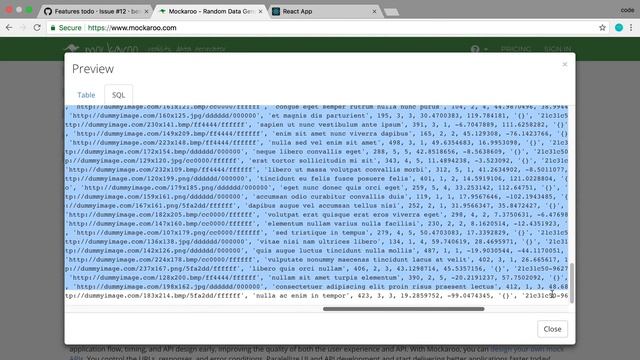Select the SQL preview tab
Screen dimensions: 640x360
tap(118, 95)
